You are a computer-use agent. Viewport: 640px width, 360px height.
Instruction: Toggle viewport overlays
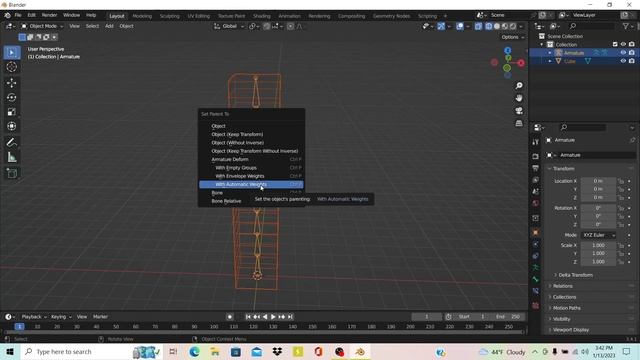[460, 26]
